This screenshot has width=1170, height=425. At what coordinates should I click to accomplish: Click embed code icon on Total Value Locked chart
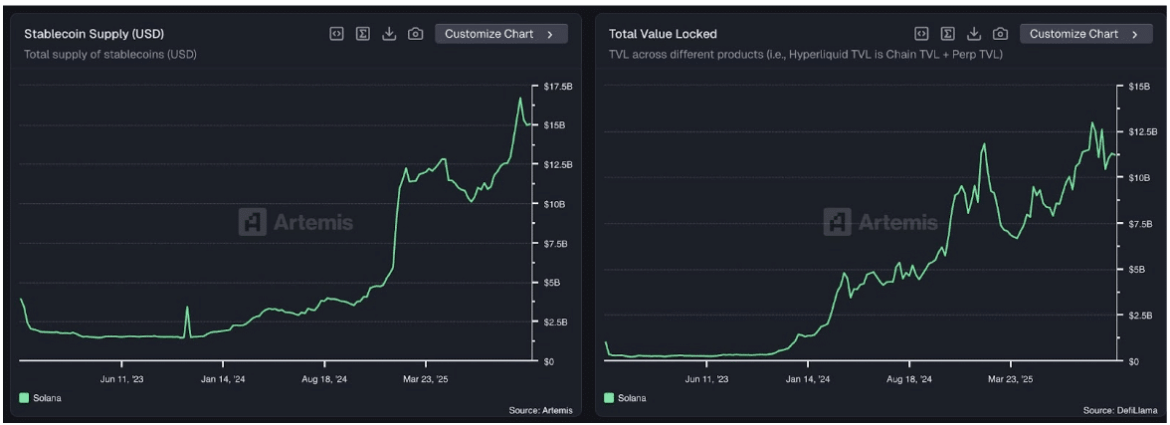(x=922, y=34)
